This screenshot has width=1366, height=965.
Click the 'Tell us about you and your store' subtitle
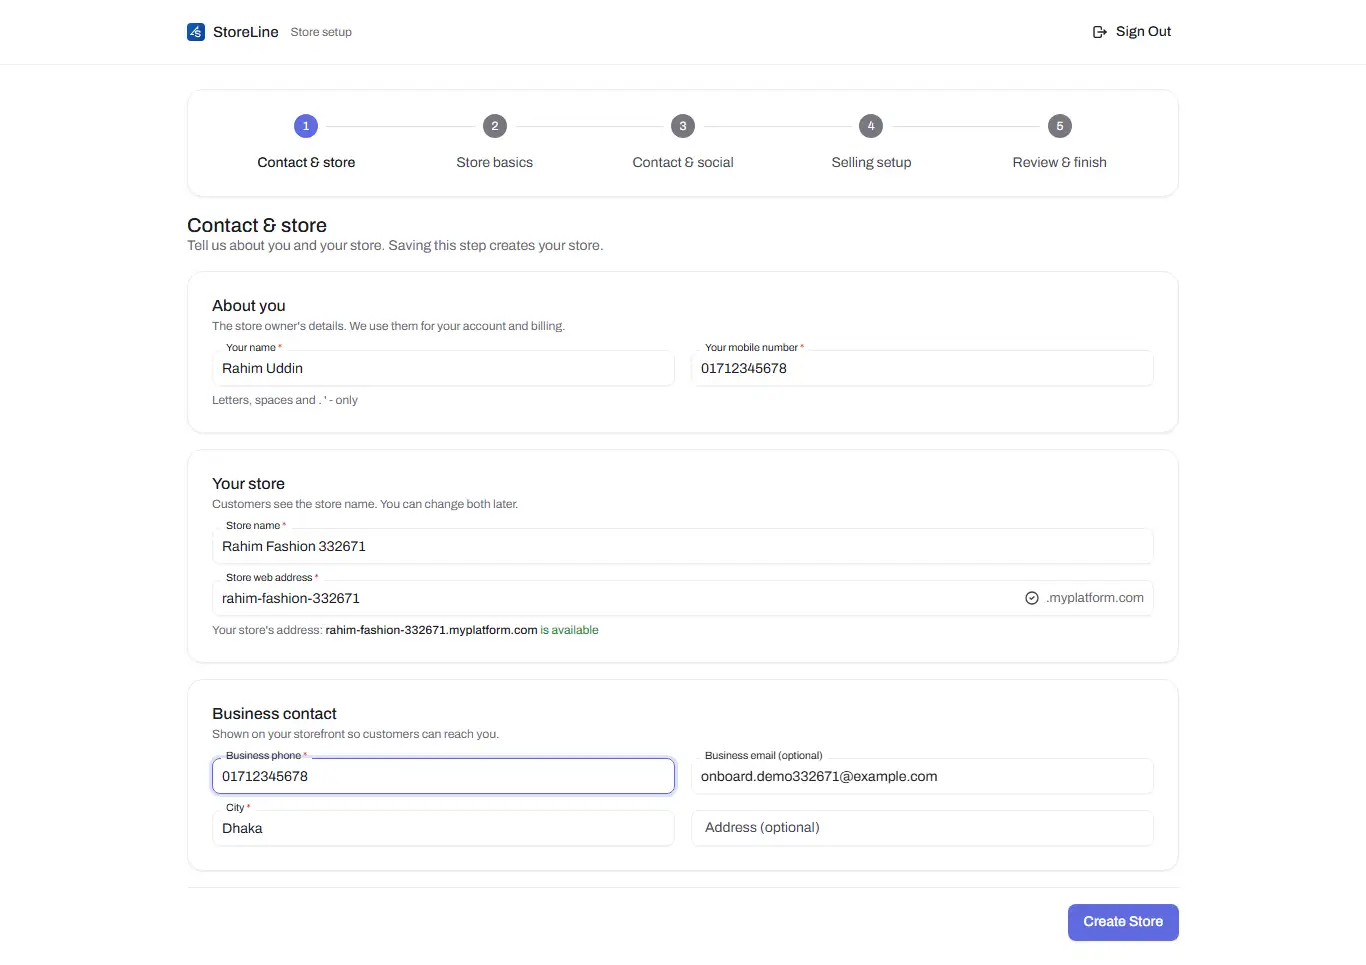395,246
